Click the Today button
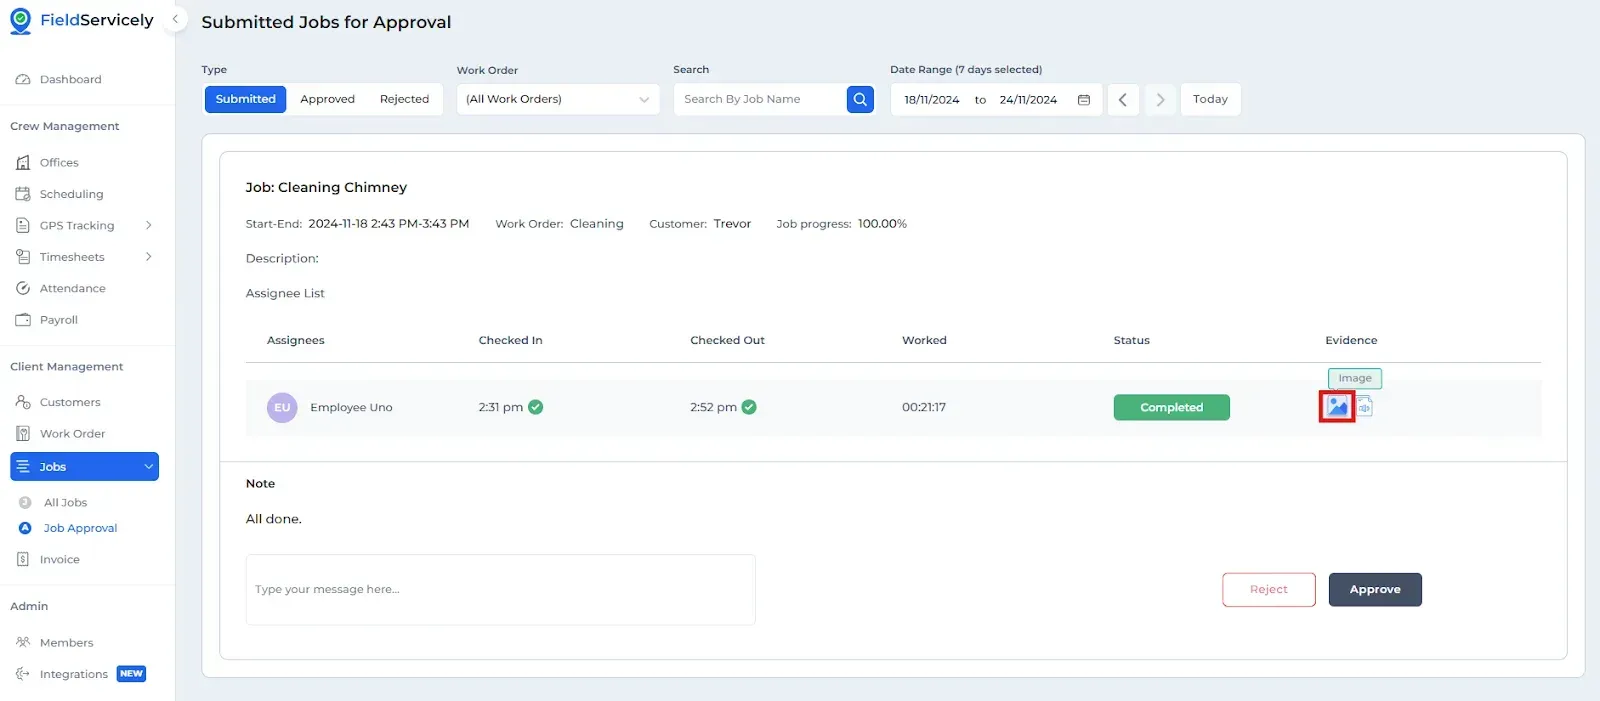This screenshot has width=1600, height=701. point(1210,99)
